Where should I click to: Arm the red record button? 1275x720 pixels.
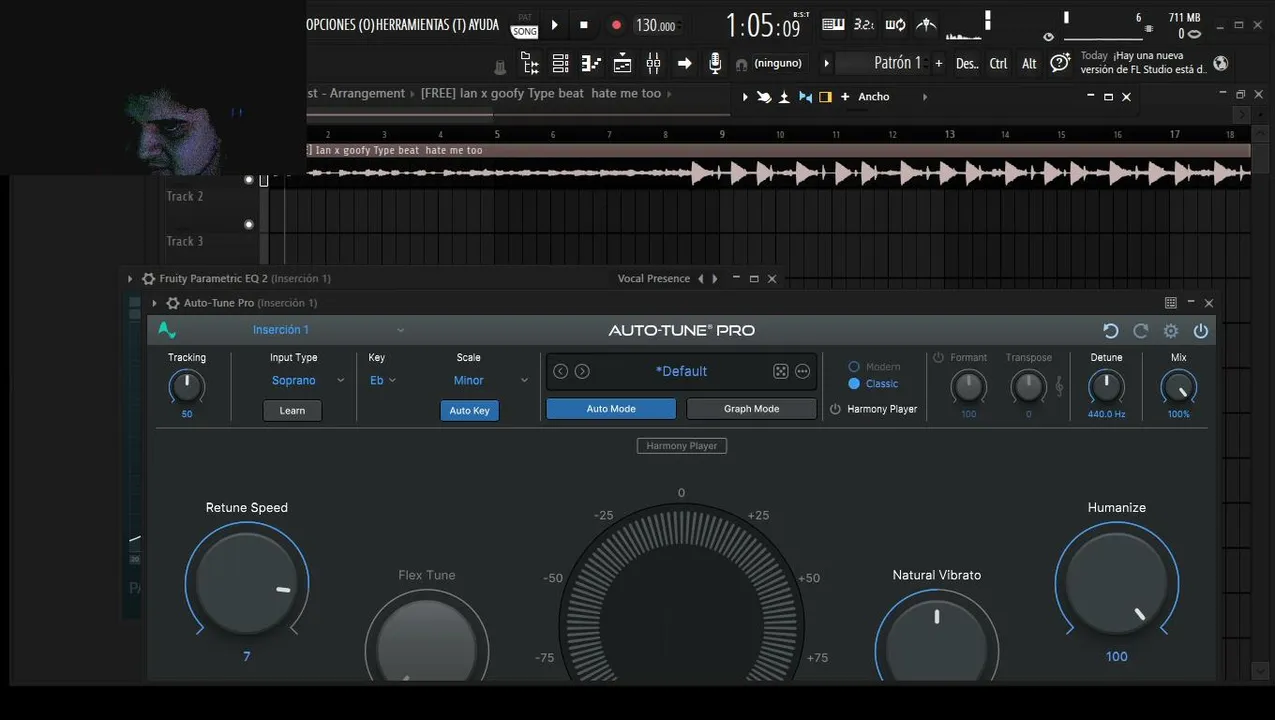point(616,25)
